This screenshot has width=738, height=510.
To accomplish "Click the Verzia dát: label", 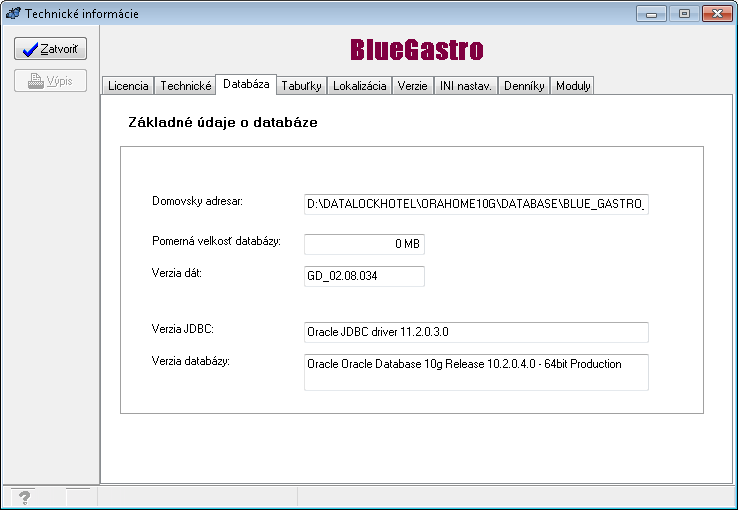I will coord(176,273).
